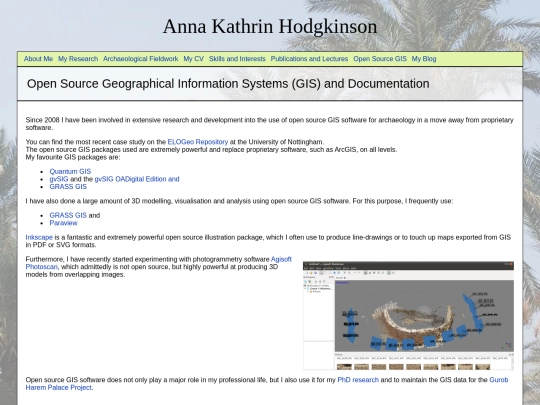
Task: Select Open Source GIS nav item
Action: click(380, 59)
